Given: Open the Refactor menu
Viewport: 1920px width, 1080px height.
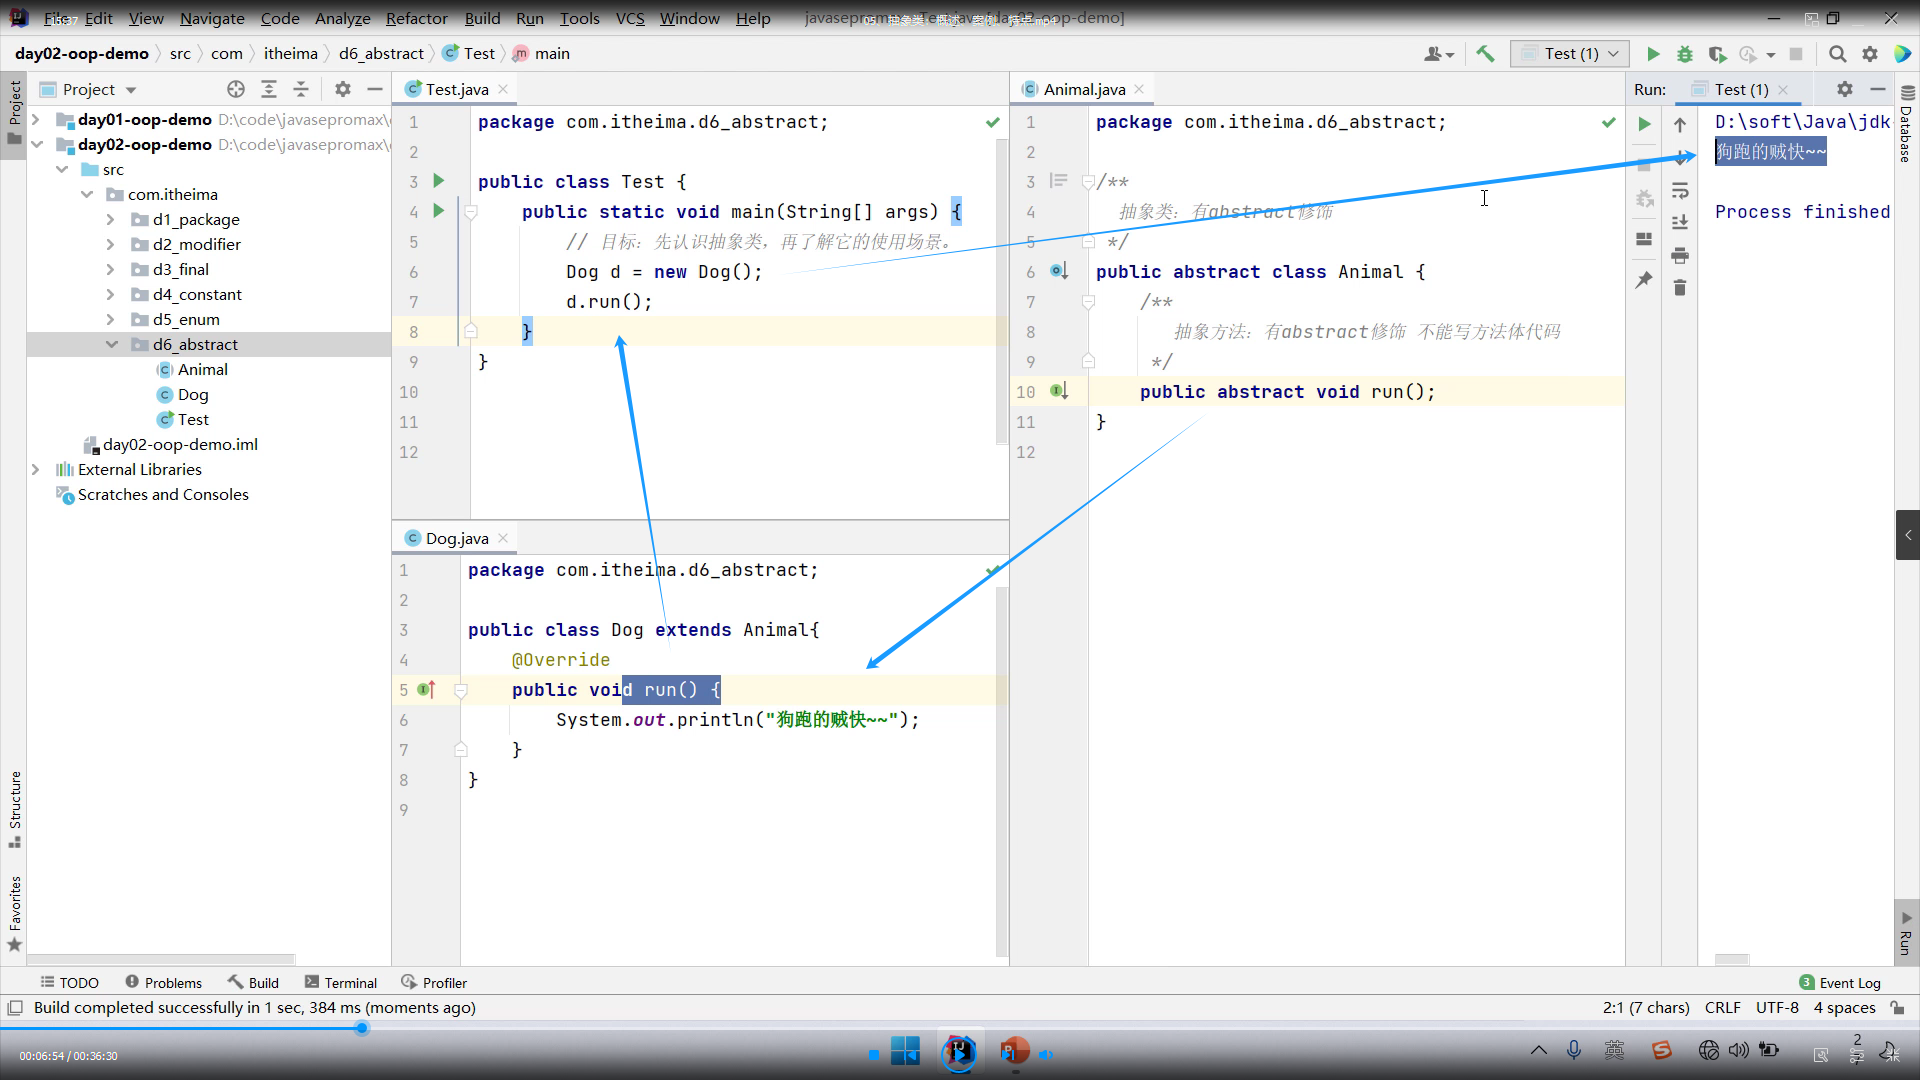Looking at the screenshot, I should pos(416,18).
